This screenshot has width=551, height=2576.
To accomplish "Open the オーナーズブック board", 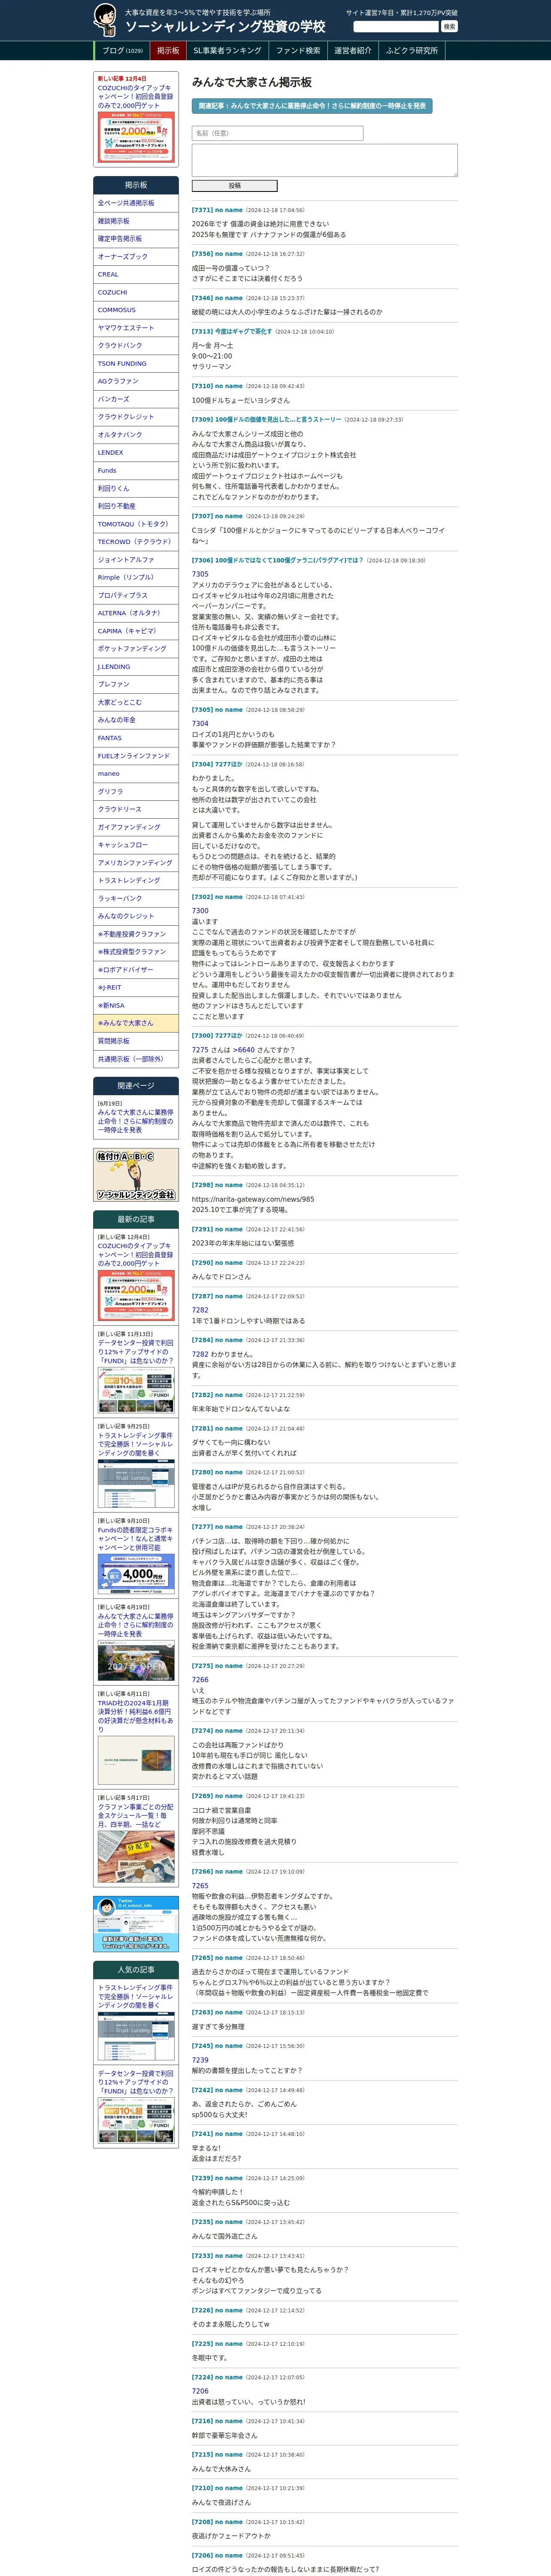I will pyautogui.click(x=136, y=257).
